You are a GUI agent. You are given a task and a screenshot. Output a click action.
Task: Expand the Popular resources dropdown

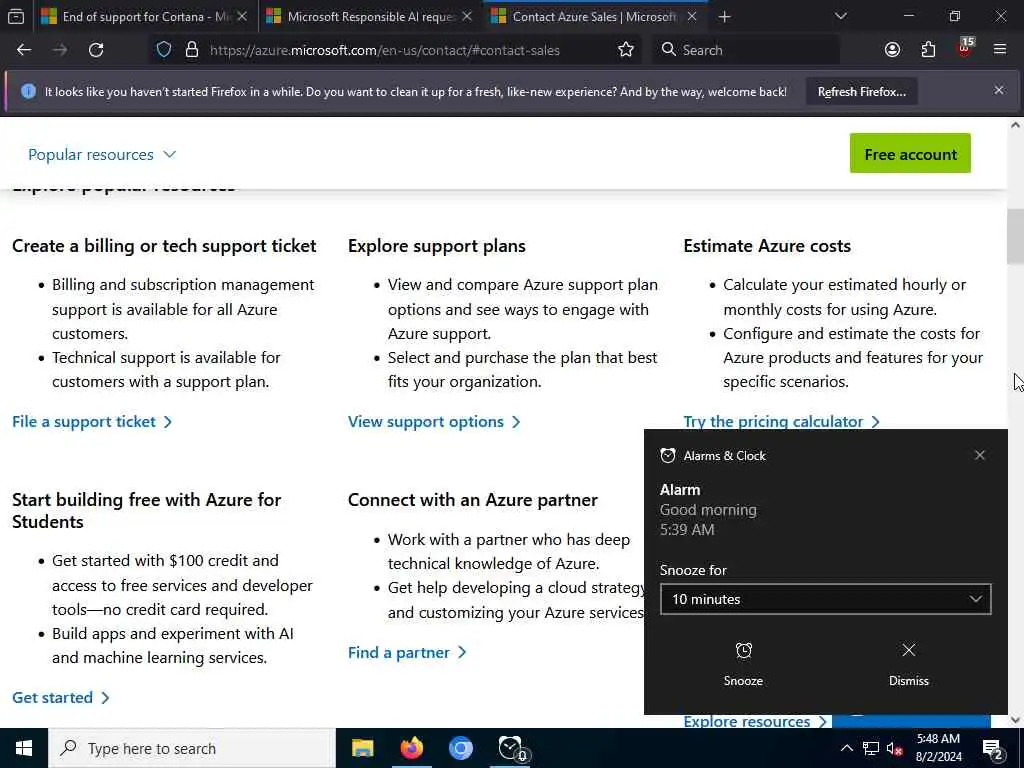click(102, 155)
